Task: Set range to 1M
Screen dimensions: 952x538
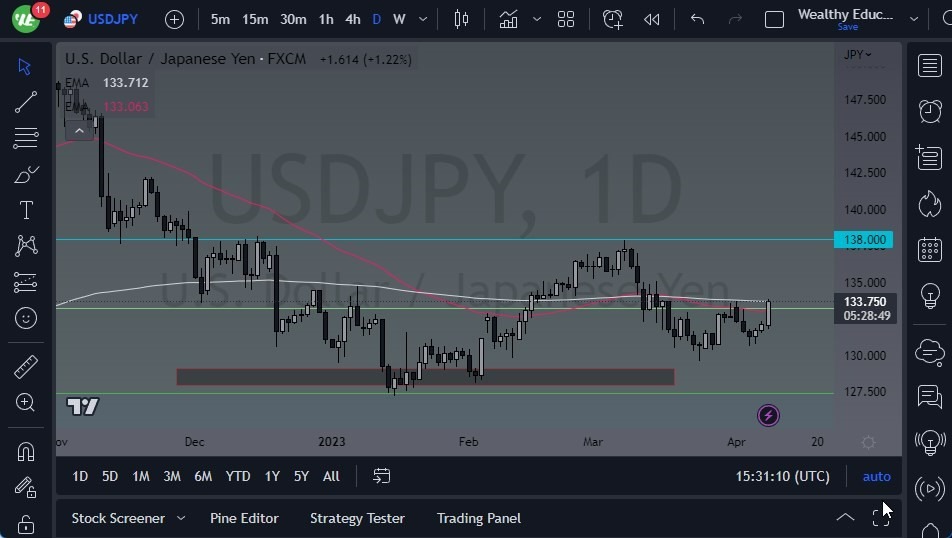Action: 141,476
